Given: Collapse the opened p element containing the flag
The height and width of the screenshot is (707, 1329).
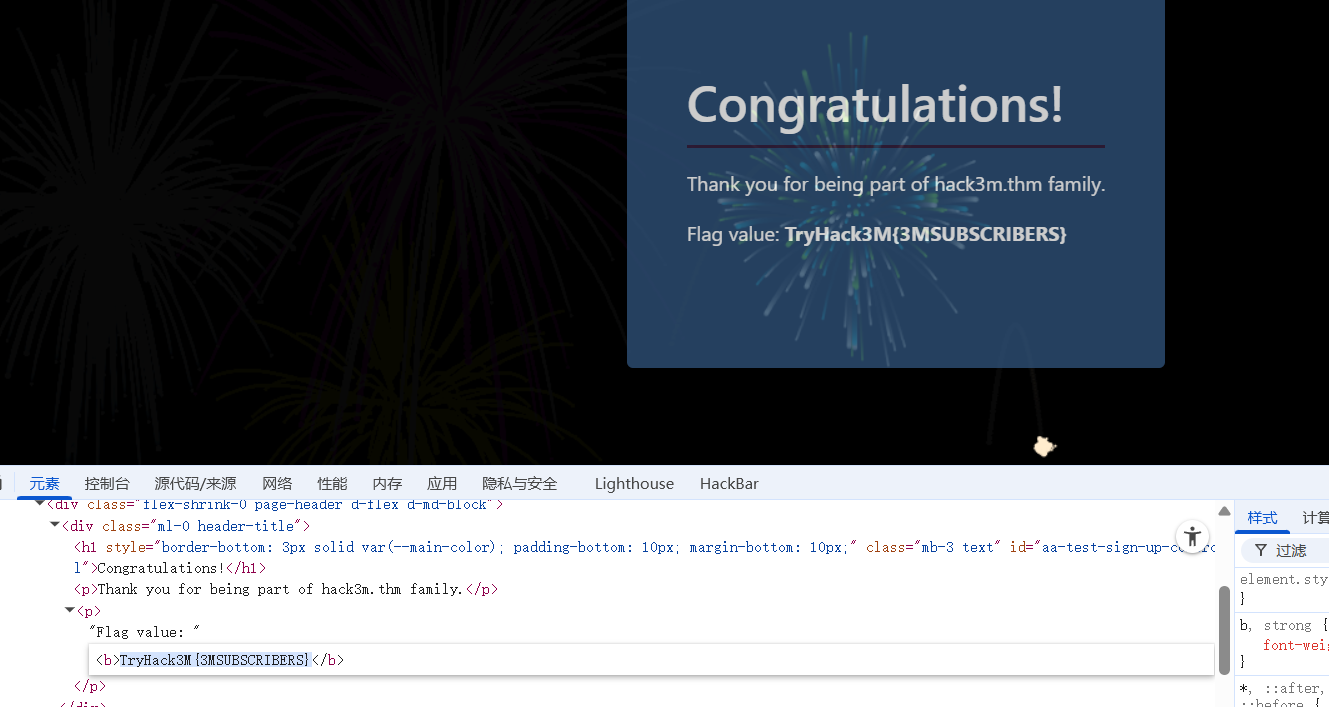Looking at the screenshot, I should tap(69, 610).
